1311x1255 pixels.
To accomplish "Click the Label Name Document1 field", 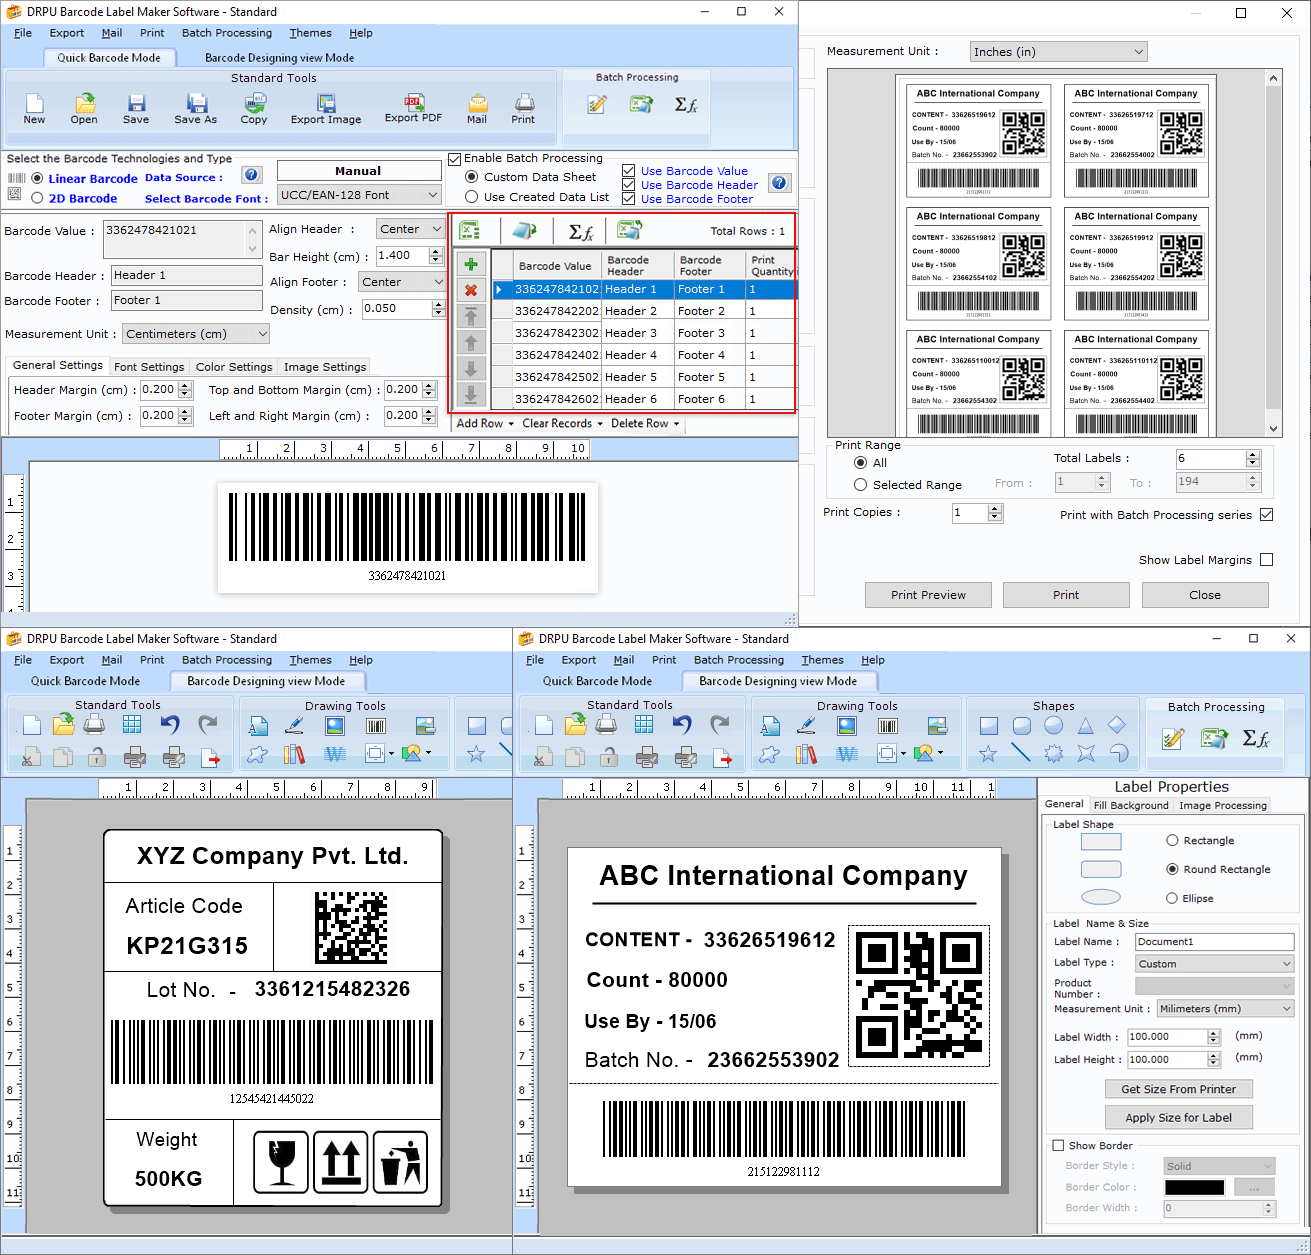I will coord(1215,942).
